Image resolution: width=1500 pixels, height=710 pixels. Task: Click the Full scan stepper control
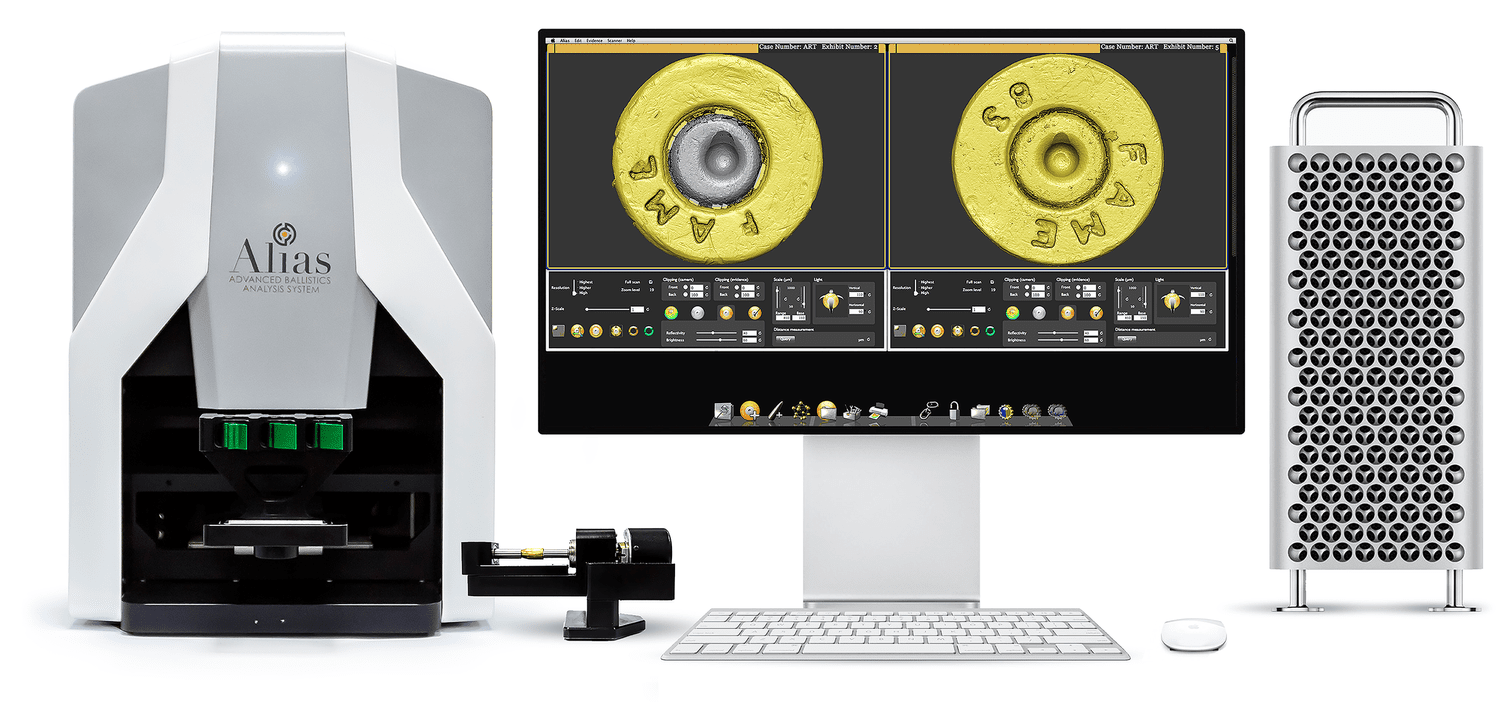[650, 282]
